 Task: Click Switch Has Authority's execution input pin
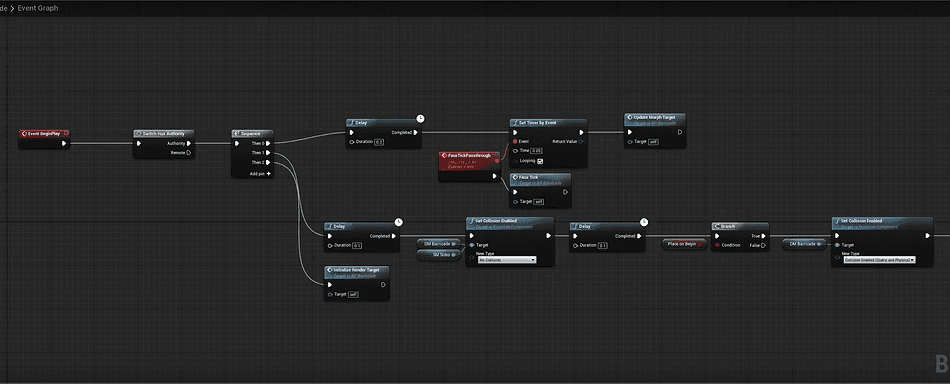point(139,144)
